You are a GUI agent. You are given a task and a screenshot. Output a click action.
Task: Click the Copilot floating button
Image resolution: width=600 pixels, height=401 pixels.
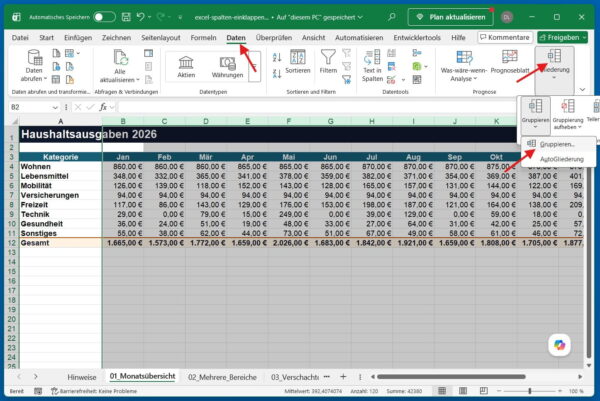click(559, 345)
